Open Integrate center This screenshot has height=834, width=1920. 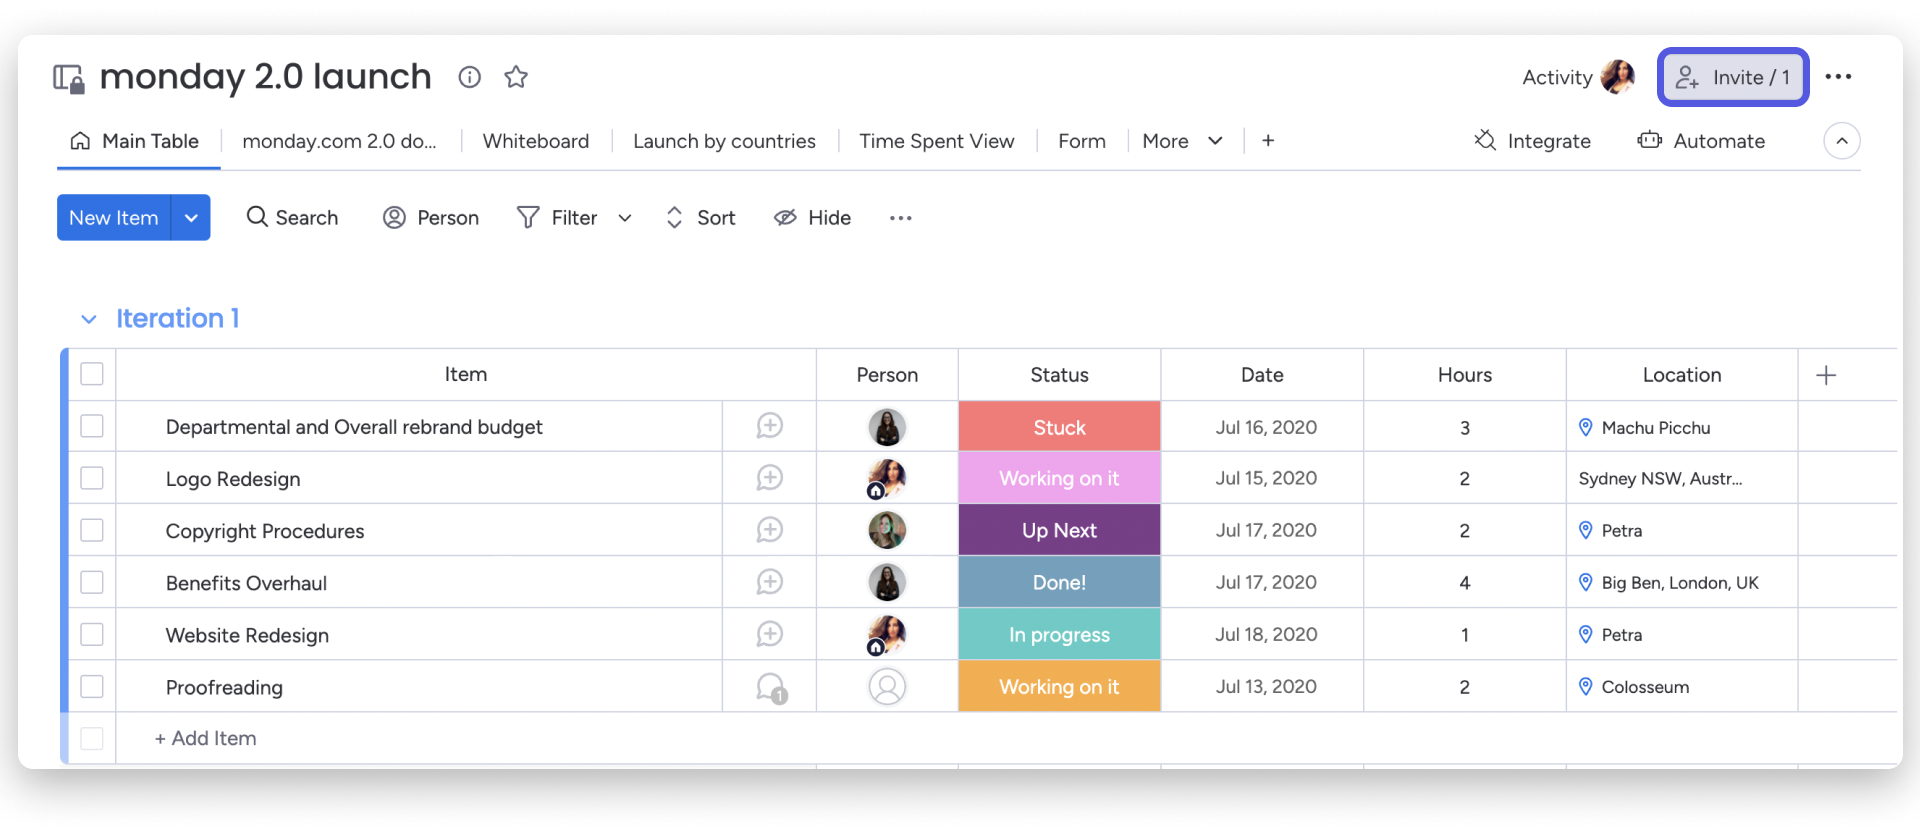coord(1532,141)
